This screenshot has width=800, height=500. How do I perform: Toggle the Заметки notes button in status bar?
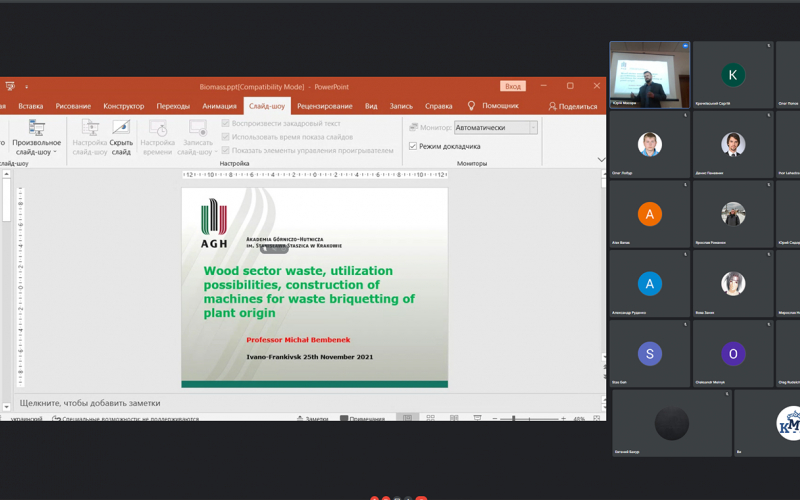(x=312, y=418)
